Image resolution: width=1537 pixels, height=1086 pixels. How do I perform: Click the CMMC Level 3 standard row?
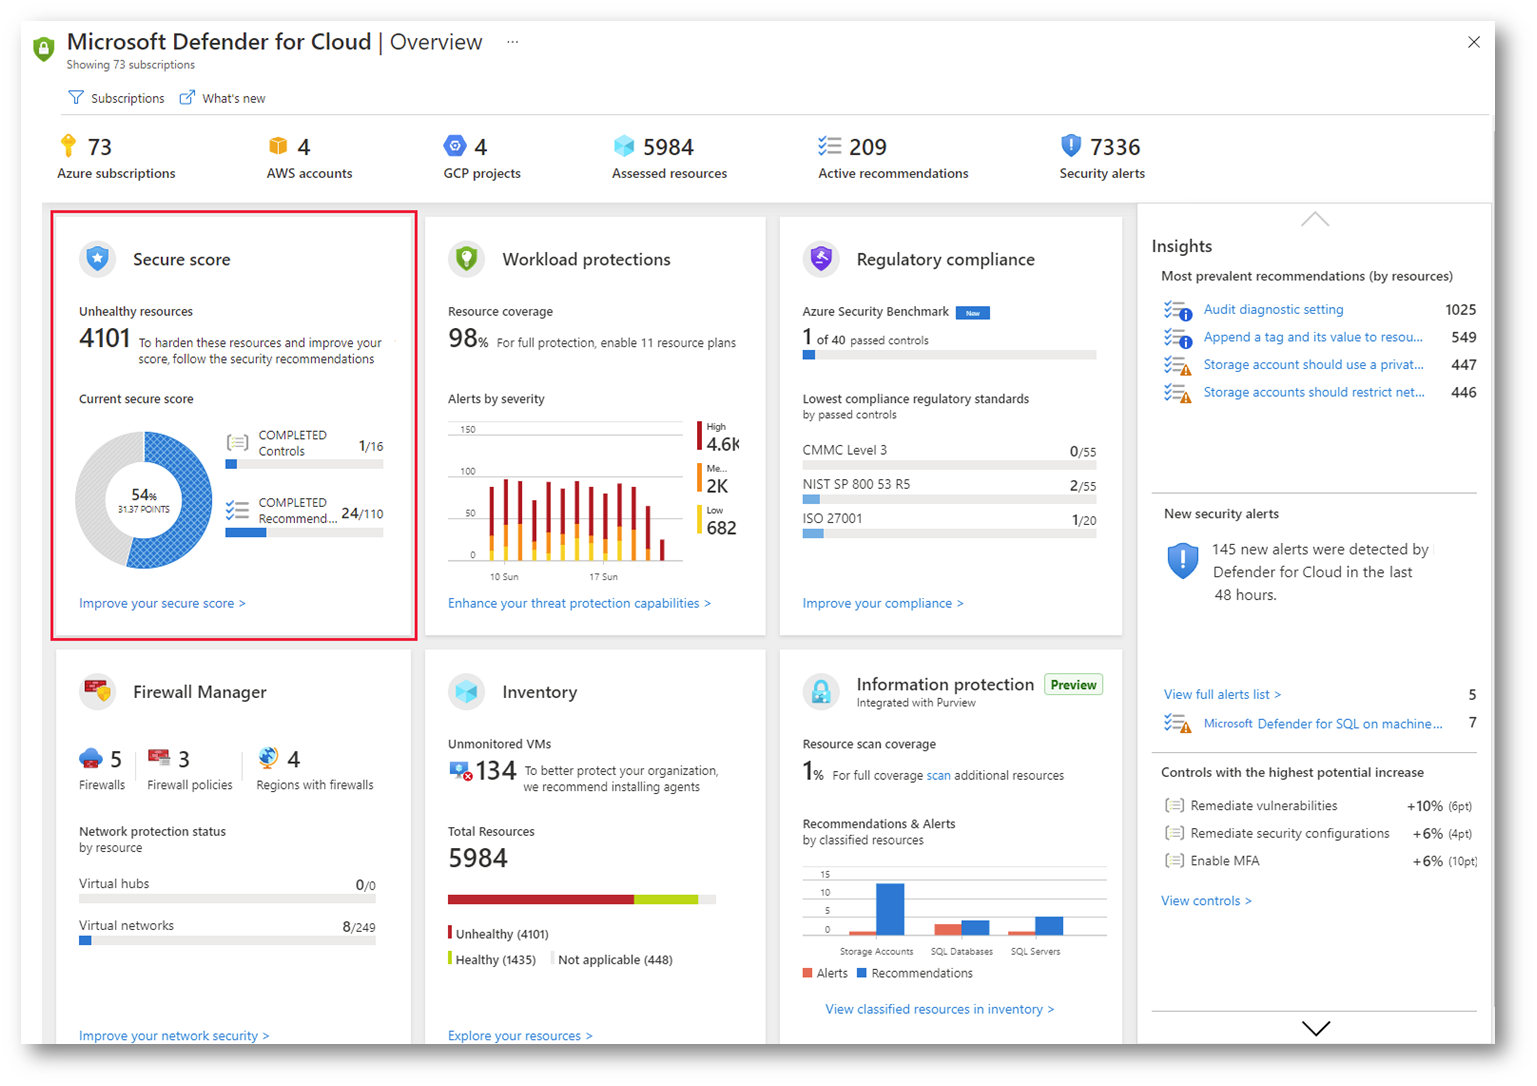[x=949, y=455]
